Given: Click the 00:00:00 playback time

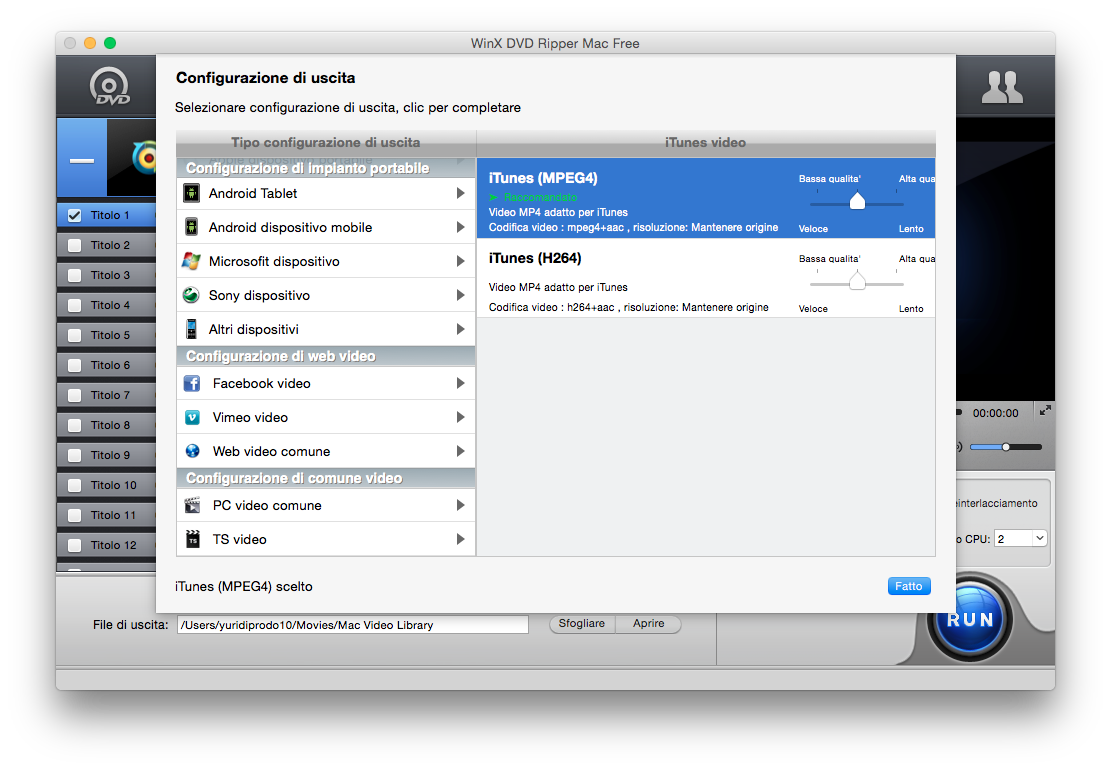Looking at the screenshot, I should pos(996,413).
